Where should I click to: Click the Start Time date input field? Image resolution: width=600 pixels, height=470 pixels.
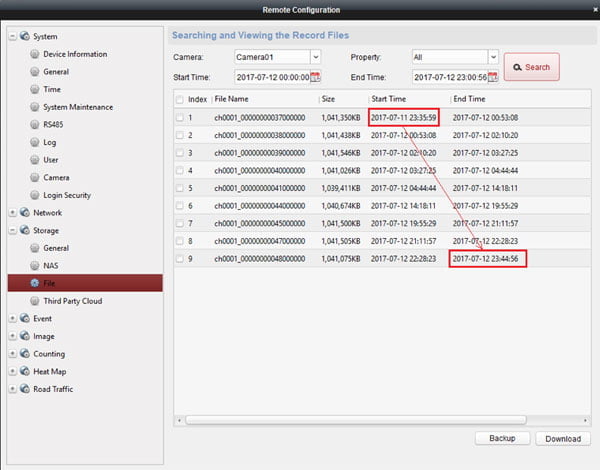pyautogui.click(x=271, y=76)
